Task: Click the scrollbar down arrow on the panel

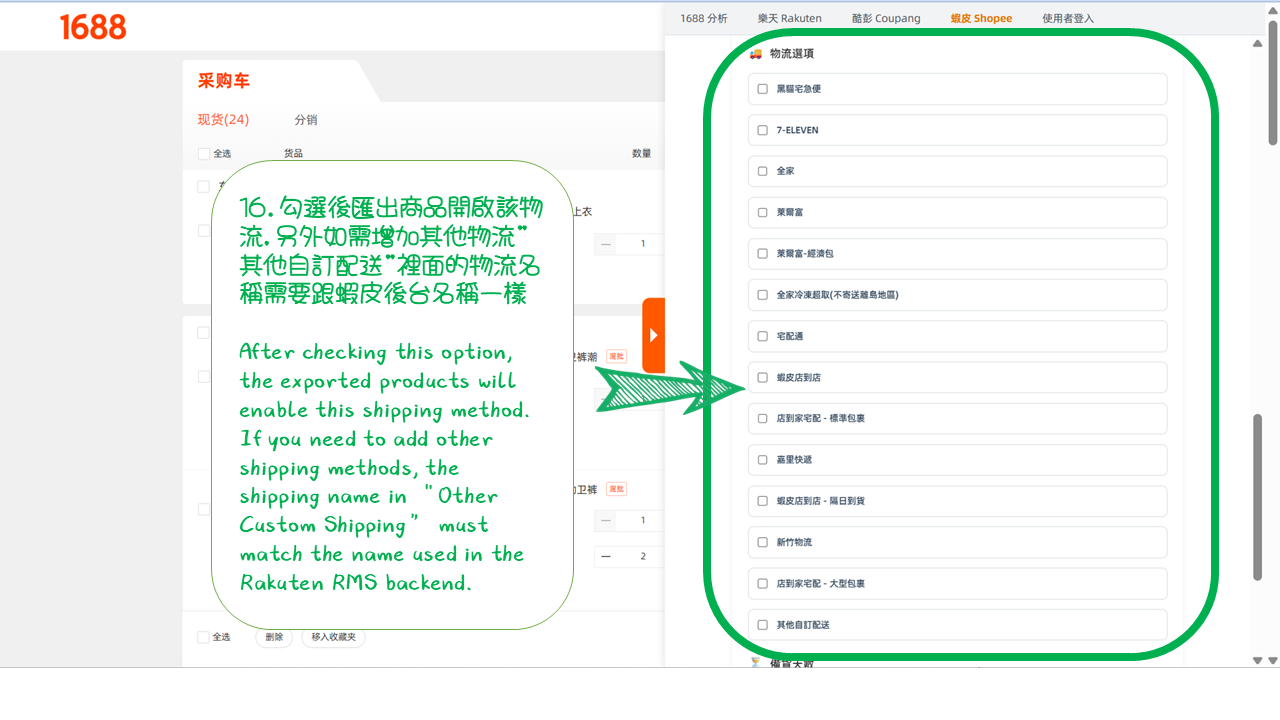Action: click(1256, 660)
